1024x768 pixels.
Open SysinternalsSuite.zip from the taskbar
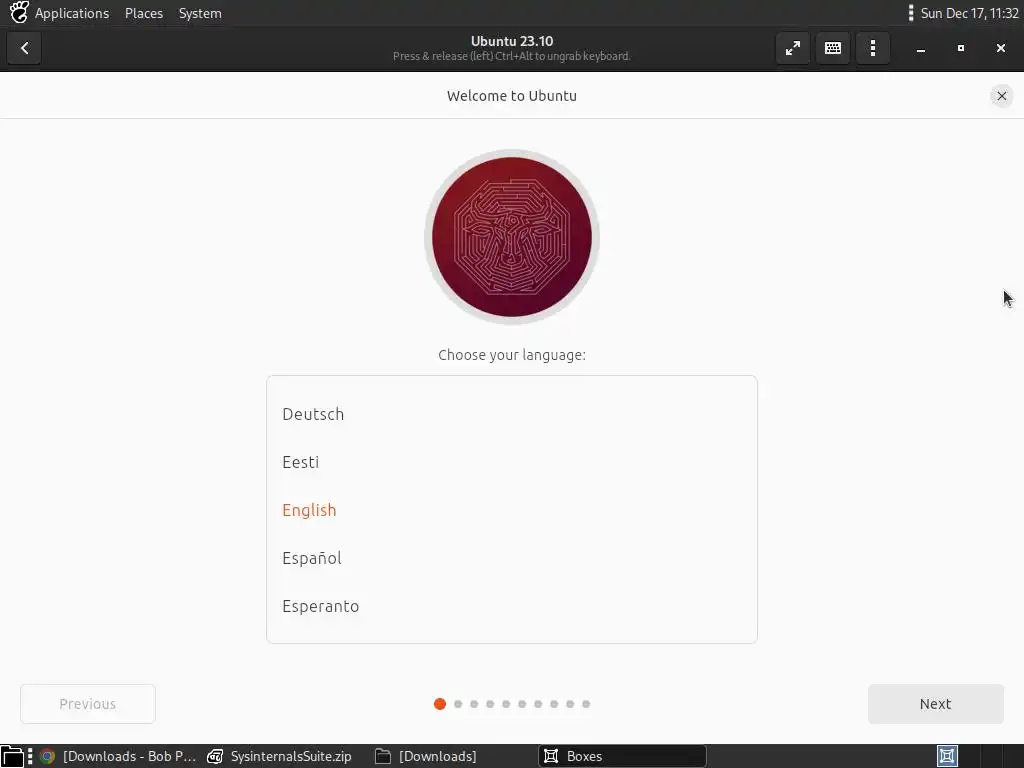click(x=280, y=756)
